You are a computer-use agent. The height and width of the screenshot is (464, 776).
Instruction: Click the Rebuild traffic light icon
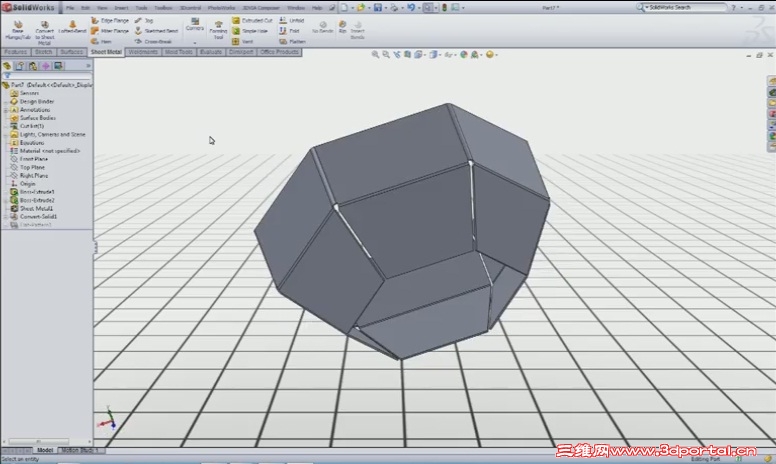click(x=444, y=7)
